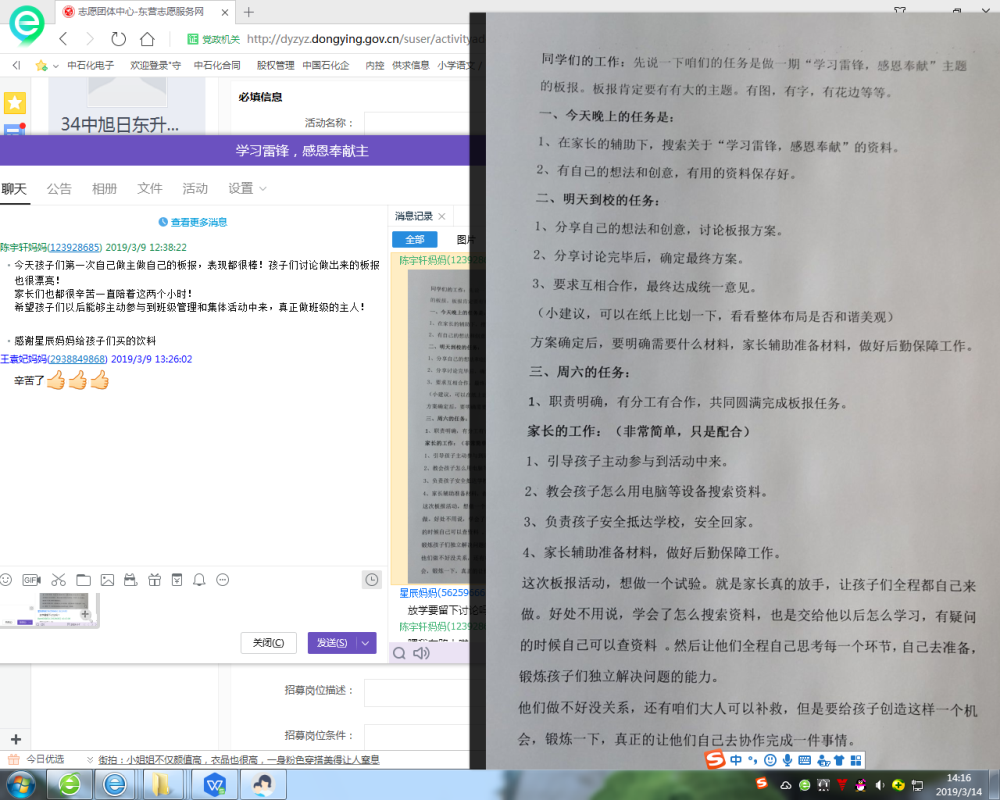Open the send-file folder icon
Screen dimensions: 1000x800
pos(84,580)
